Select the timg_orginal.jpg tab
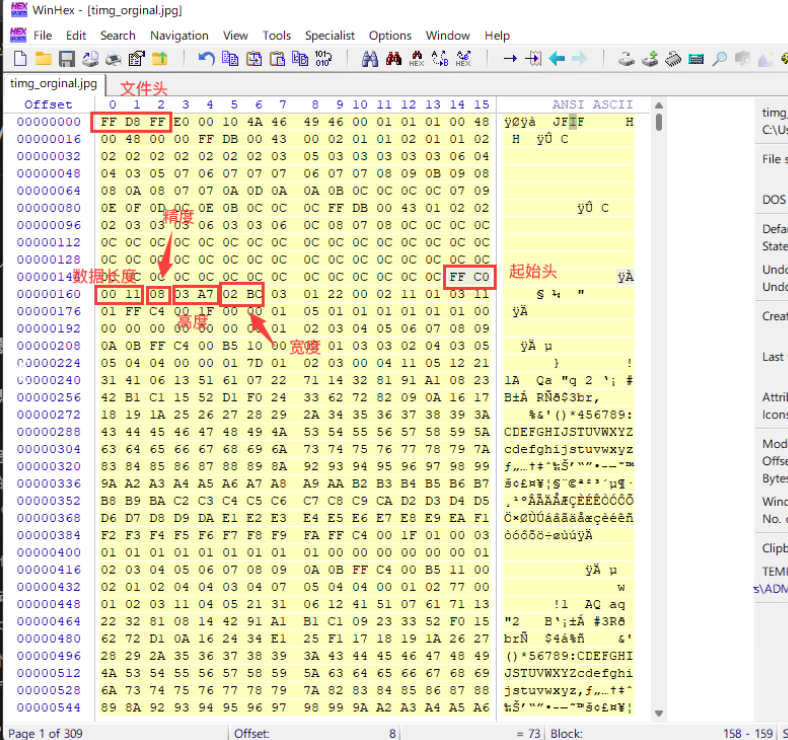 tap(53, 83)
